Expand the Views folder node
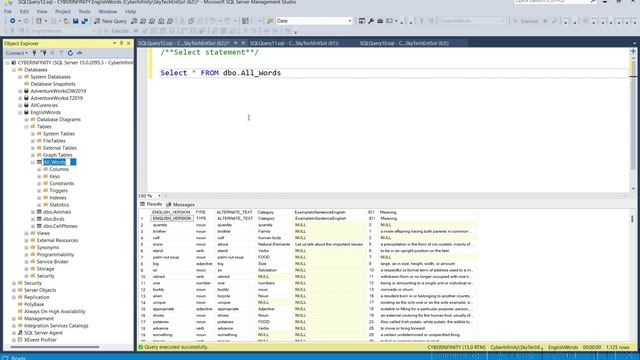This screenshot has width=640, height=360. click(27, 233)
